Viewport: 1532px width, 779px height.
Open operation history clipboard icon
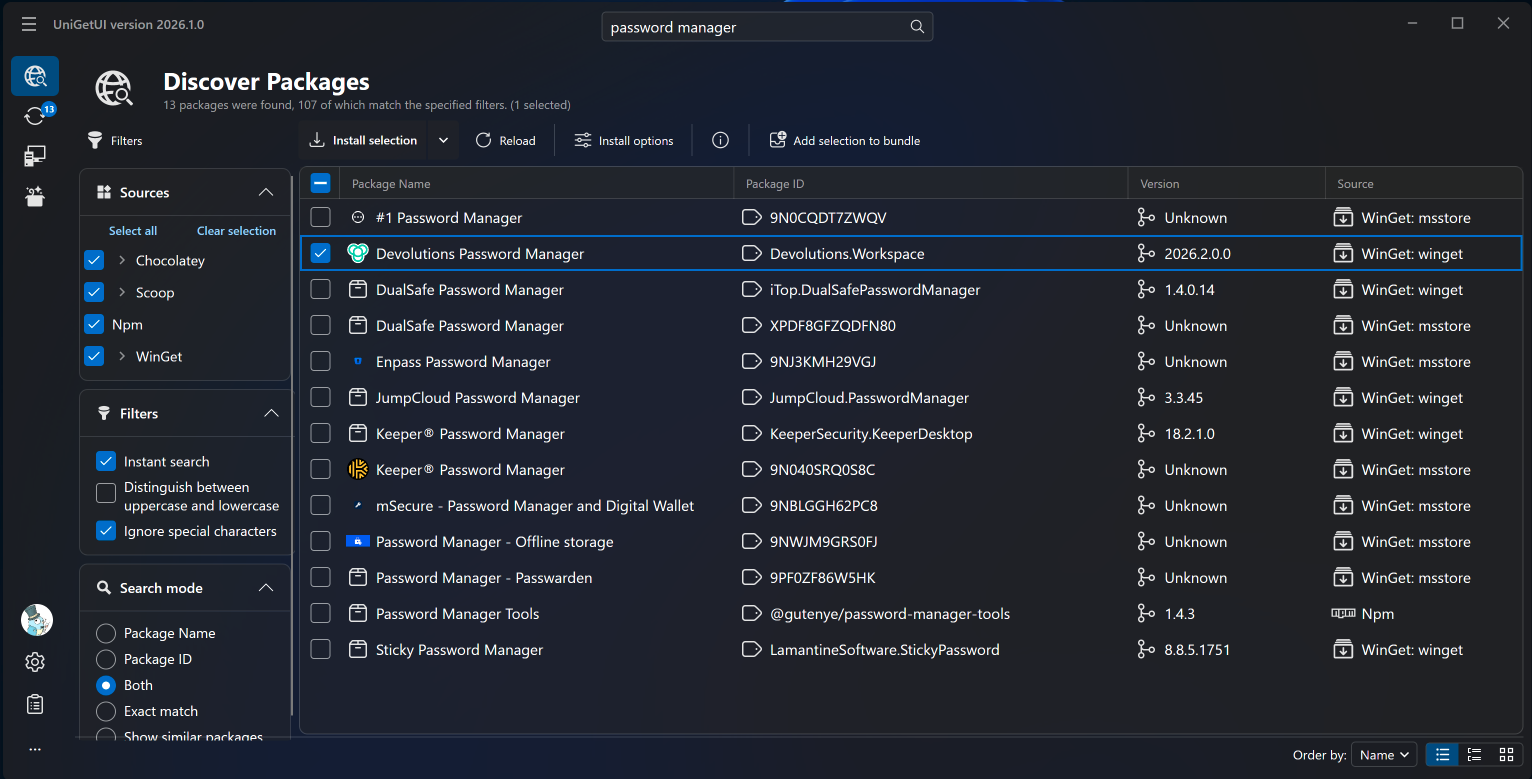point(35,704)
